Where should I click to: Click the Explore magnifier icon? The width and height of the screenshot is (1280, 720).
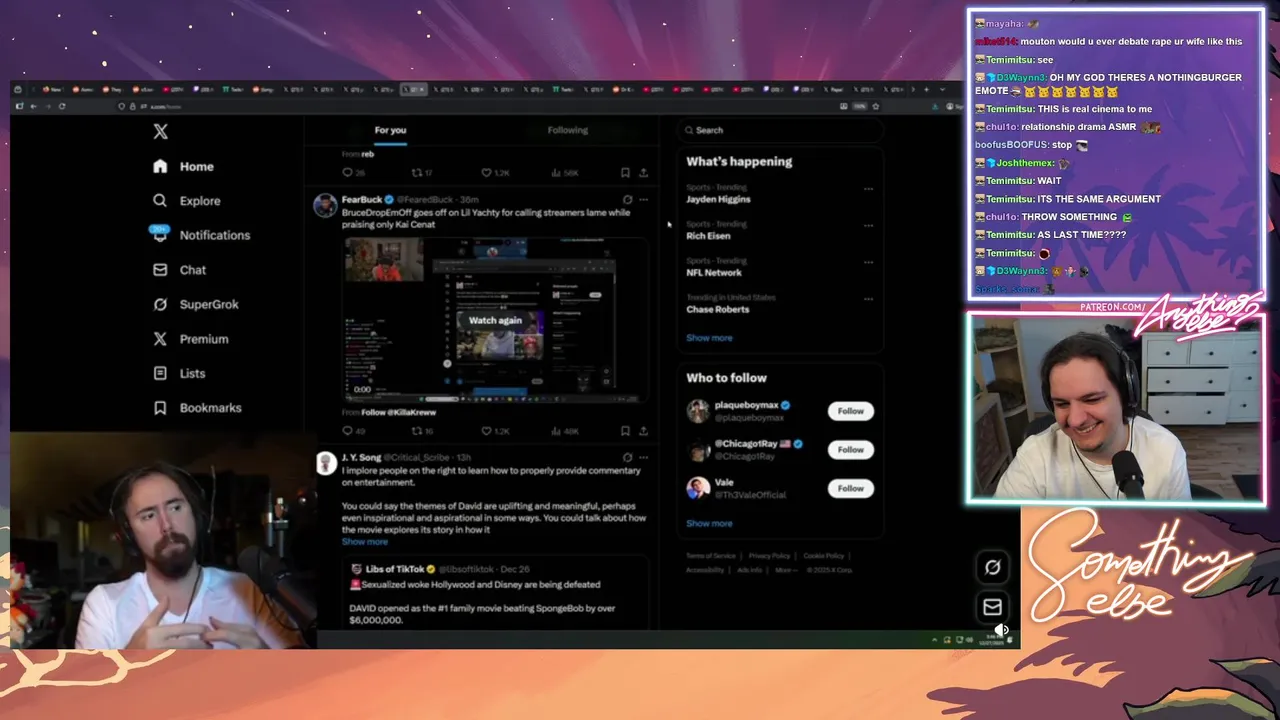pos(160,201)
